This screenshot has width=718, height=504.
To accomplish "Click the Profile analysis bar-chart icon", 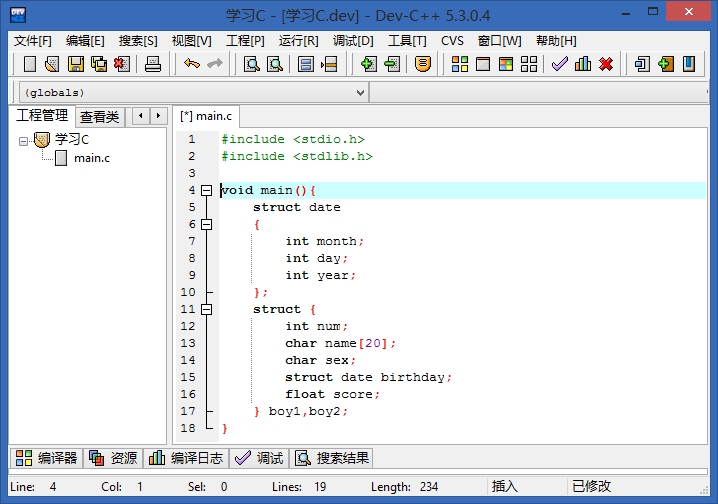I will (x=582, y=64).
